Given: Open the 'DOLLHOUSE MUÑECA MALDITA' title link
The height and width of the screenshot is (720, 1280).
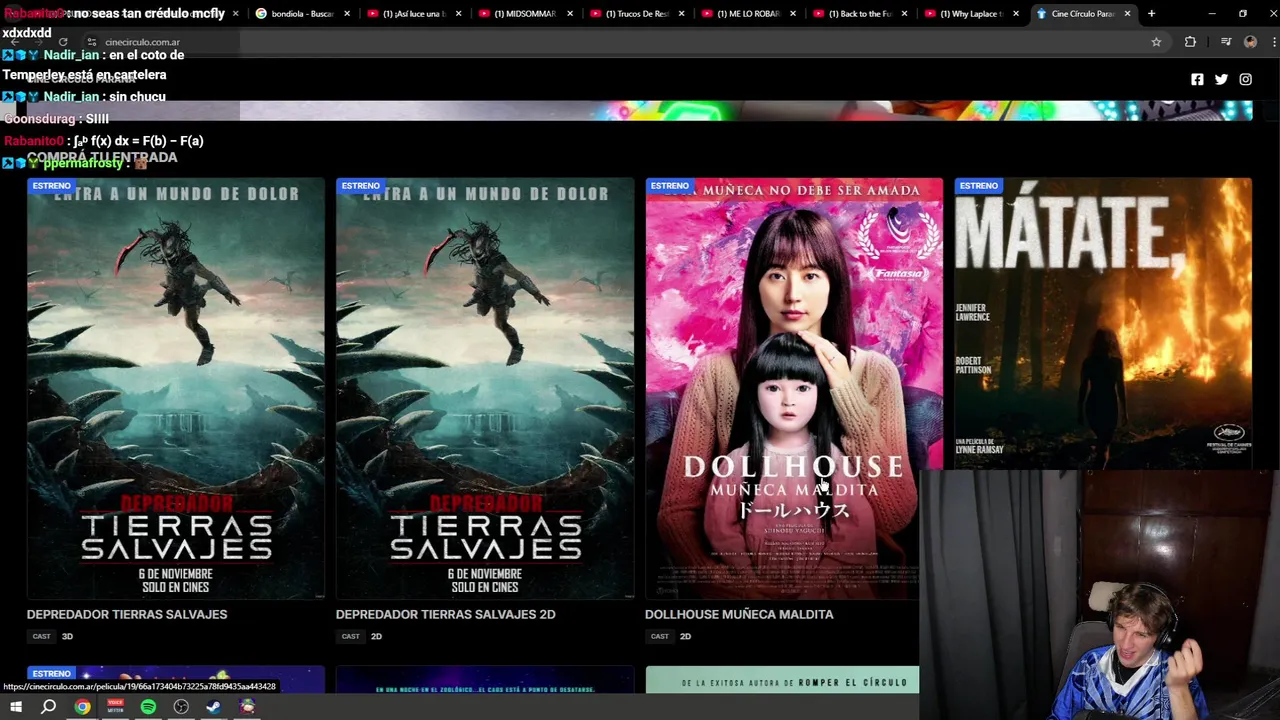Looking at the screenshot, I should tap(739, 614).
